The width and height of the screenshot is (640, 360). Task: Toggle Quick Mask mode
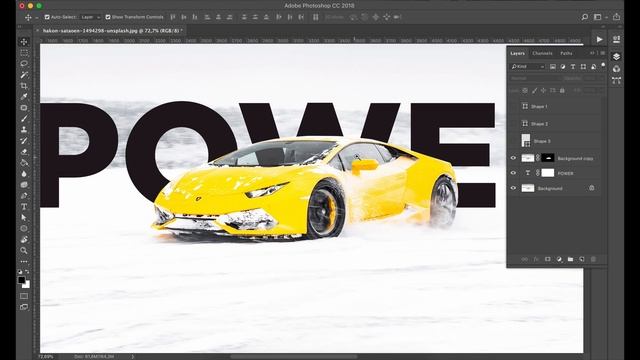(24, 296)
